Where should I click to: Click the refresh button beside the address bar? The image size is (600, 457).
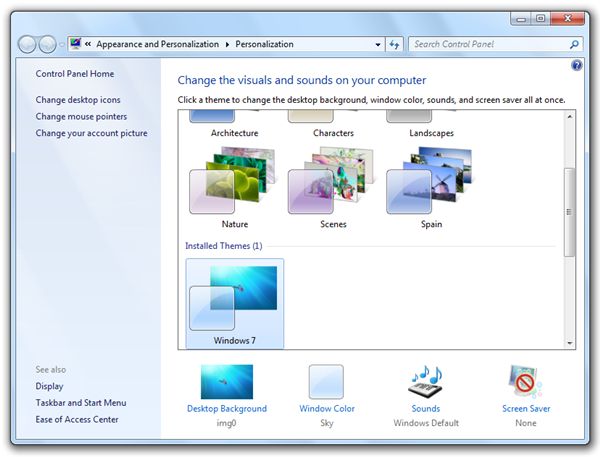click(x=394, y=45)
